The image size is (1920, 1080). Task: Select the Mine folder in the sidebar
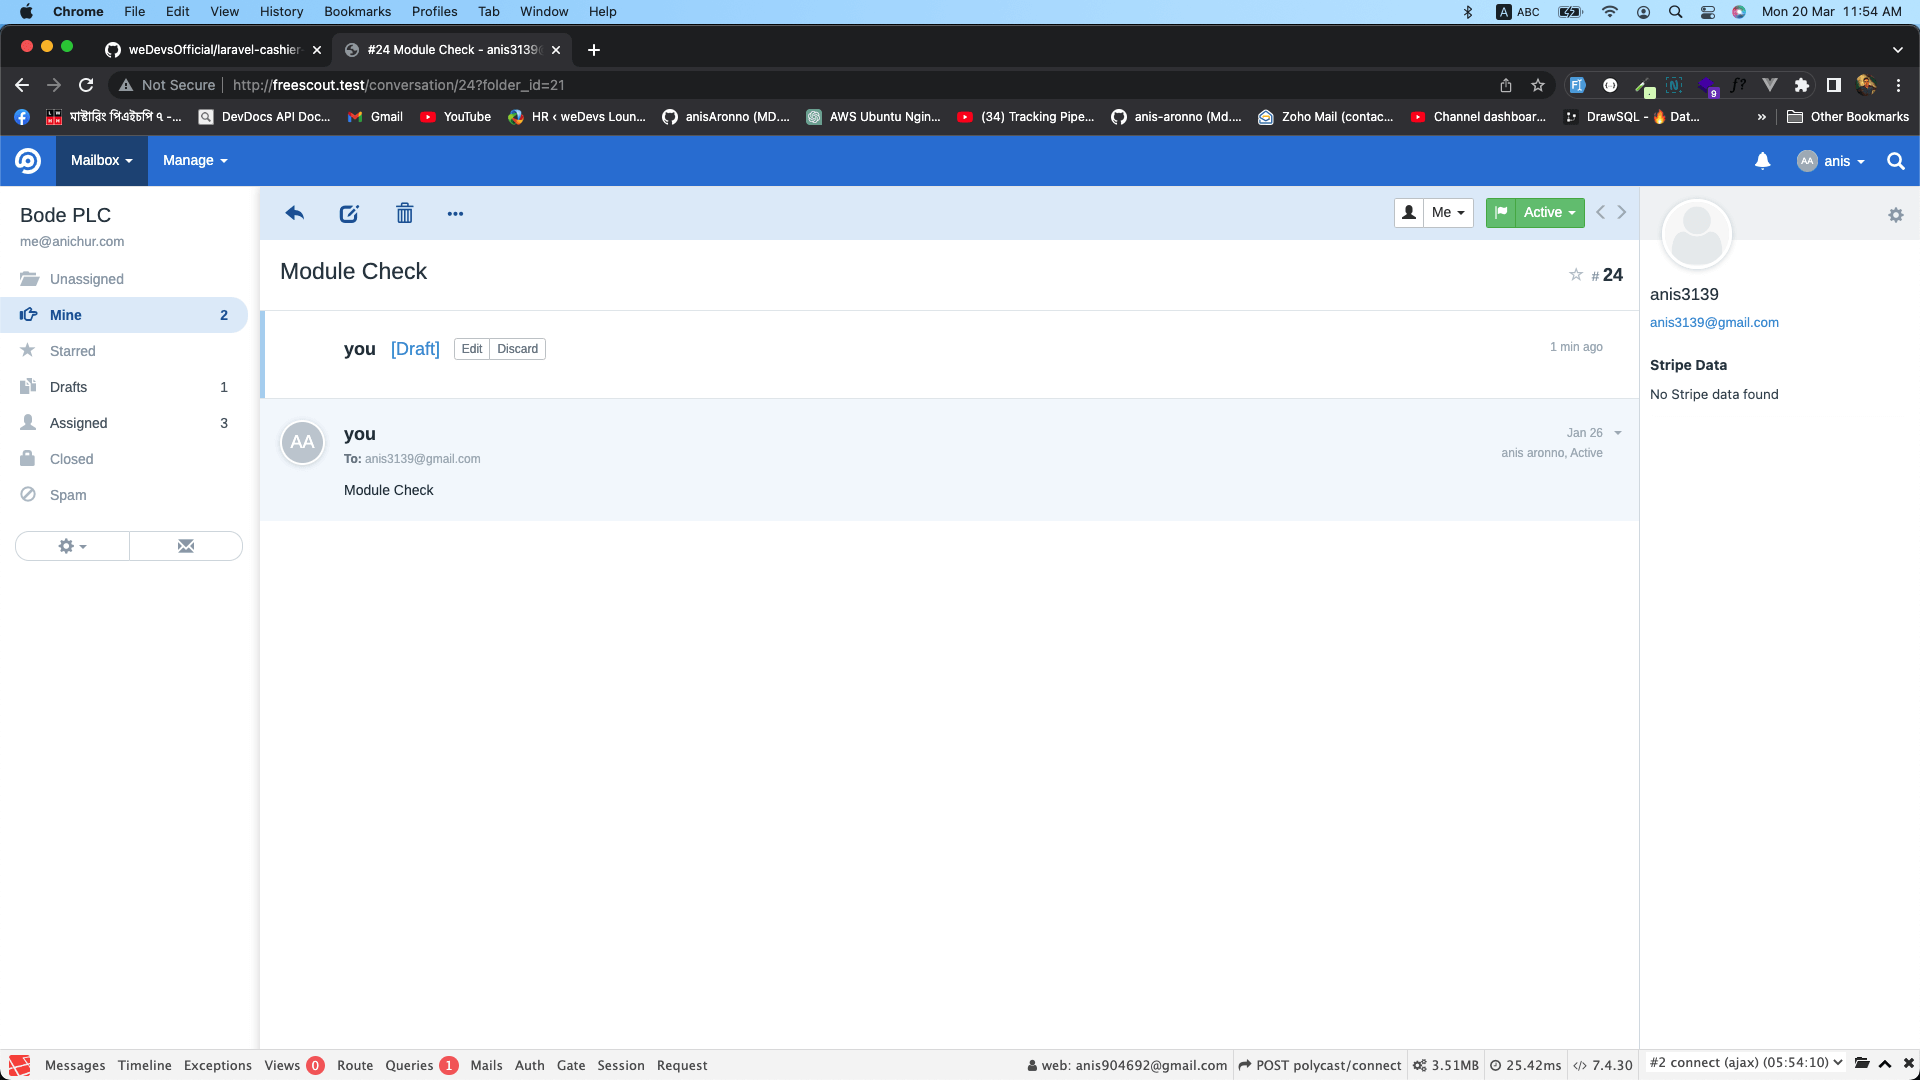[66, 315]
